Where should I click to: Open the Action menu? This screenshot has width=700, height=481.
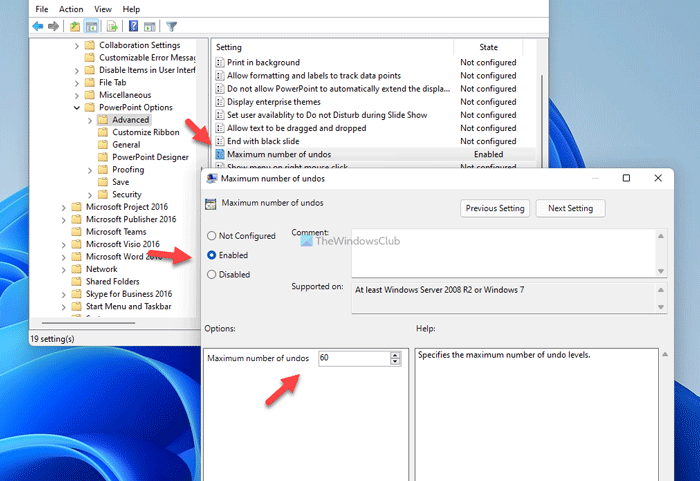pos(71,9)
